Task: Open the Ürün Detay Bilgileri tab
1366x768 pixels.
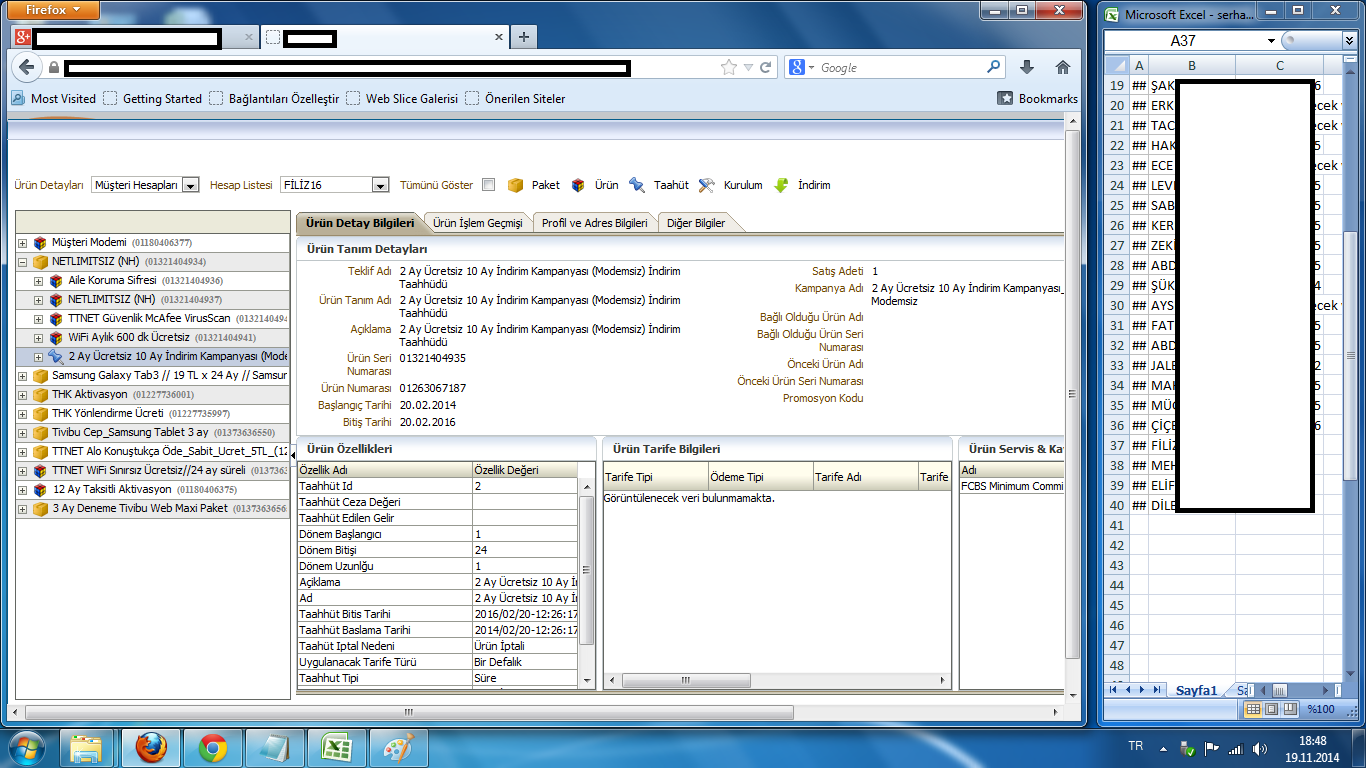Action: [x=360, y=222]
